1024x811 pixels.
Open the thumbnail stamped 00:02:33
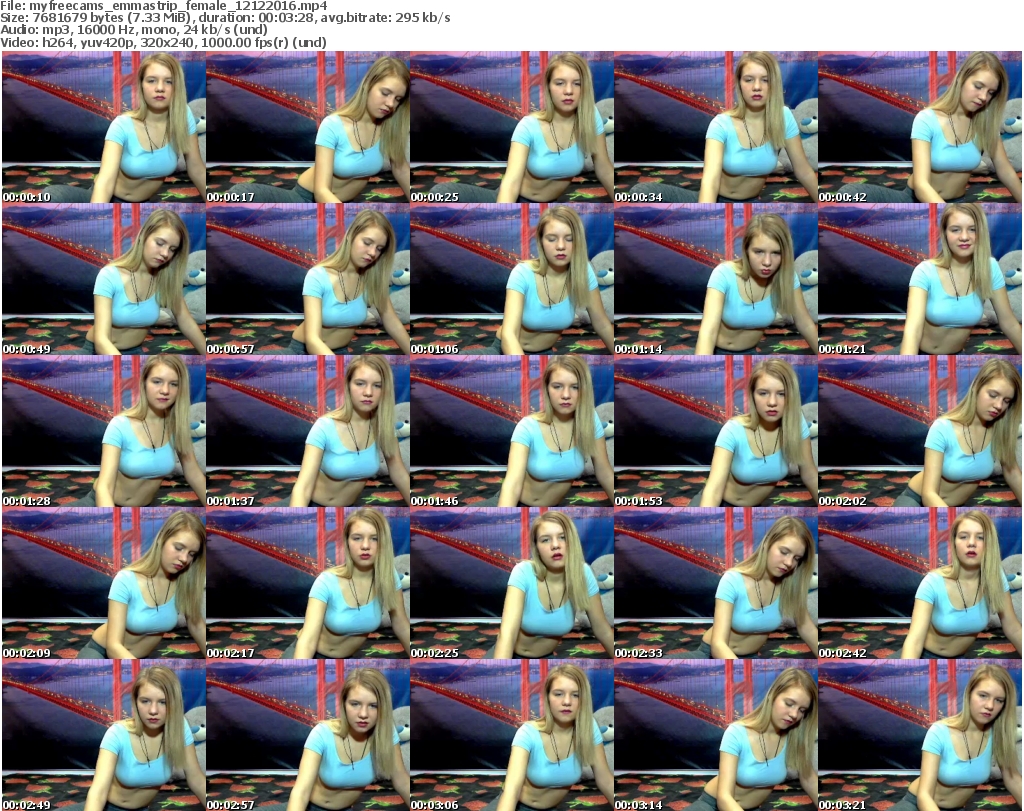(716, 584)
